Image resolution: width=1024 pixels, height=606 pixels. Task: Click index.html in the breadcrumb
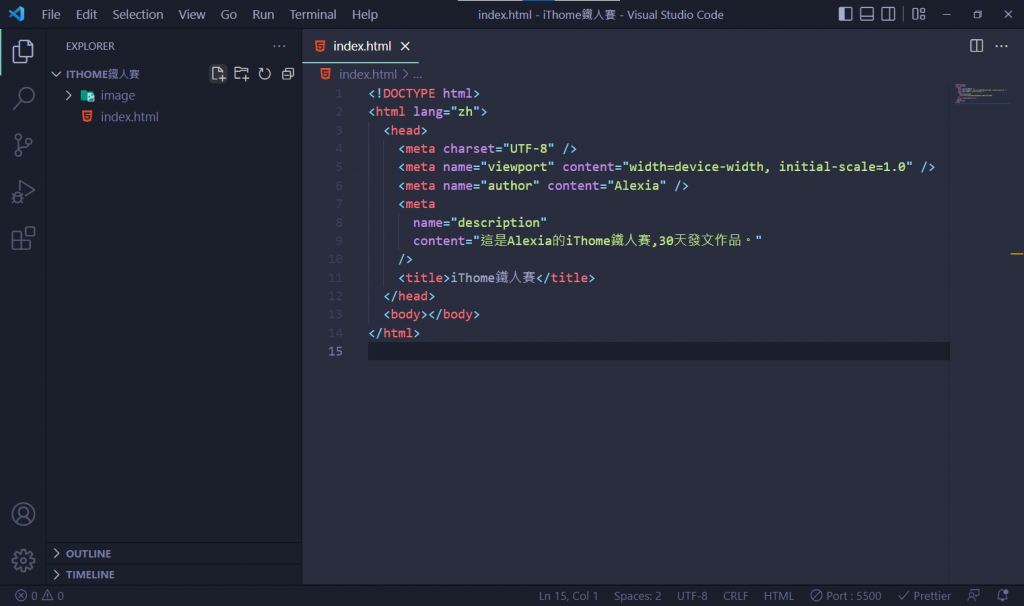[x=368, y=74]
